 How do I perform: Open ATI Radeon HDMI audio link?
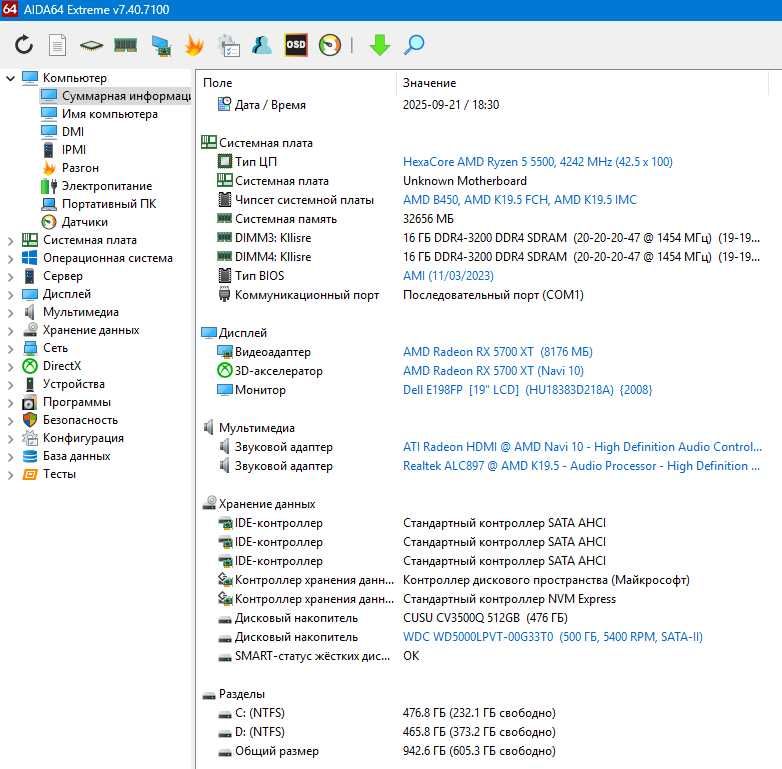[582, 447]
